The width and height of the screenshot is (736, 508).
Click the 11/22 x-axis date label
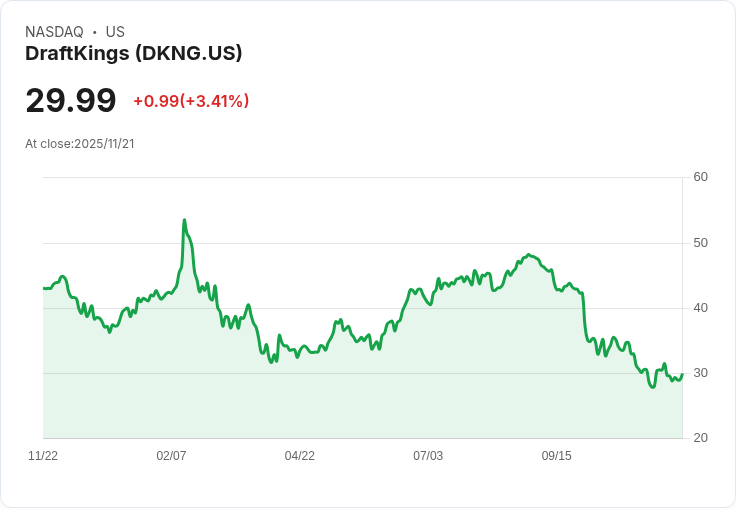point(43,455)
